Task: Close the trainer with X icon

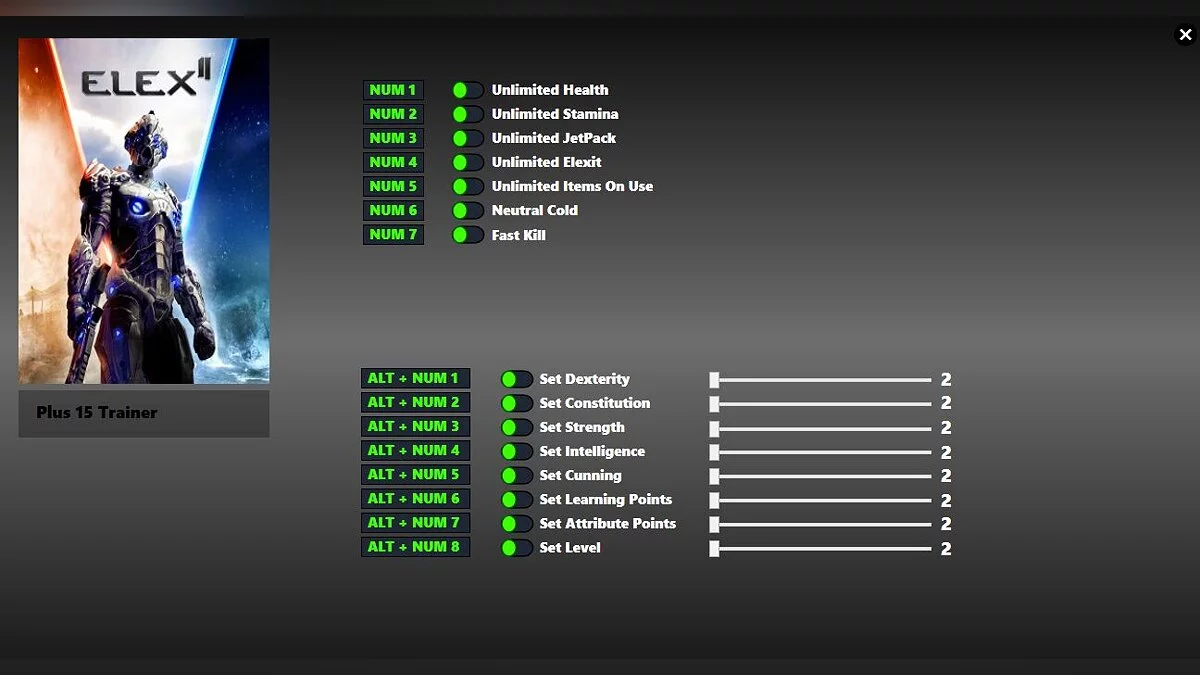Action: (x=1185, y=35)
